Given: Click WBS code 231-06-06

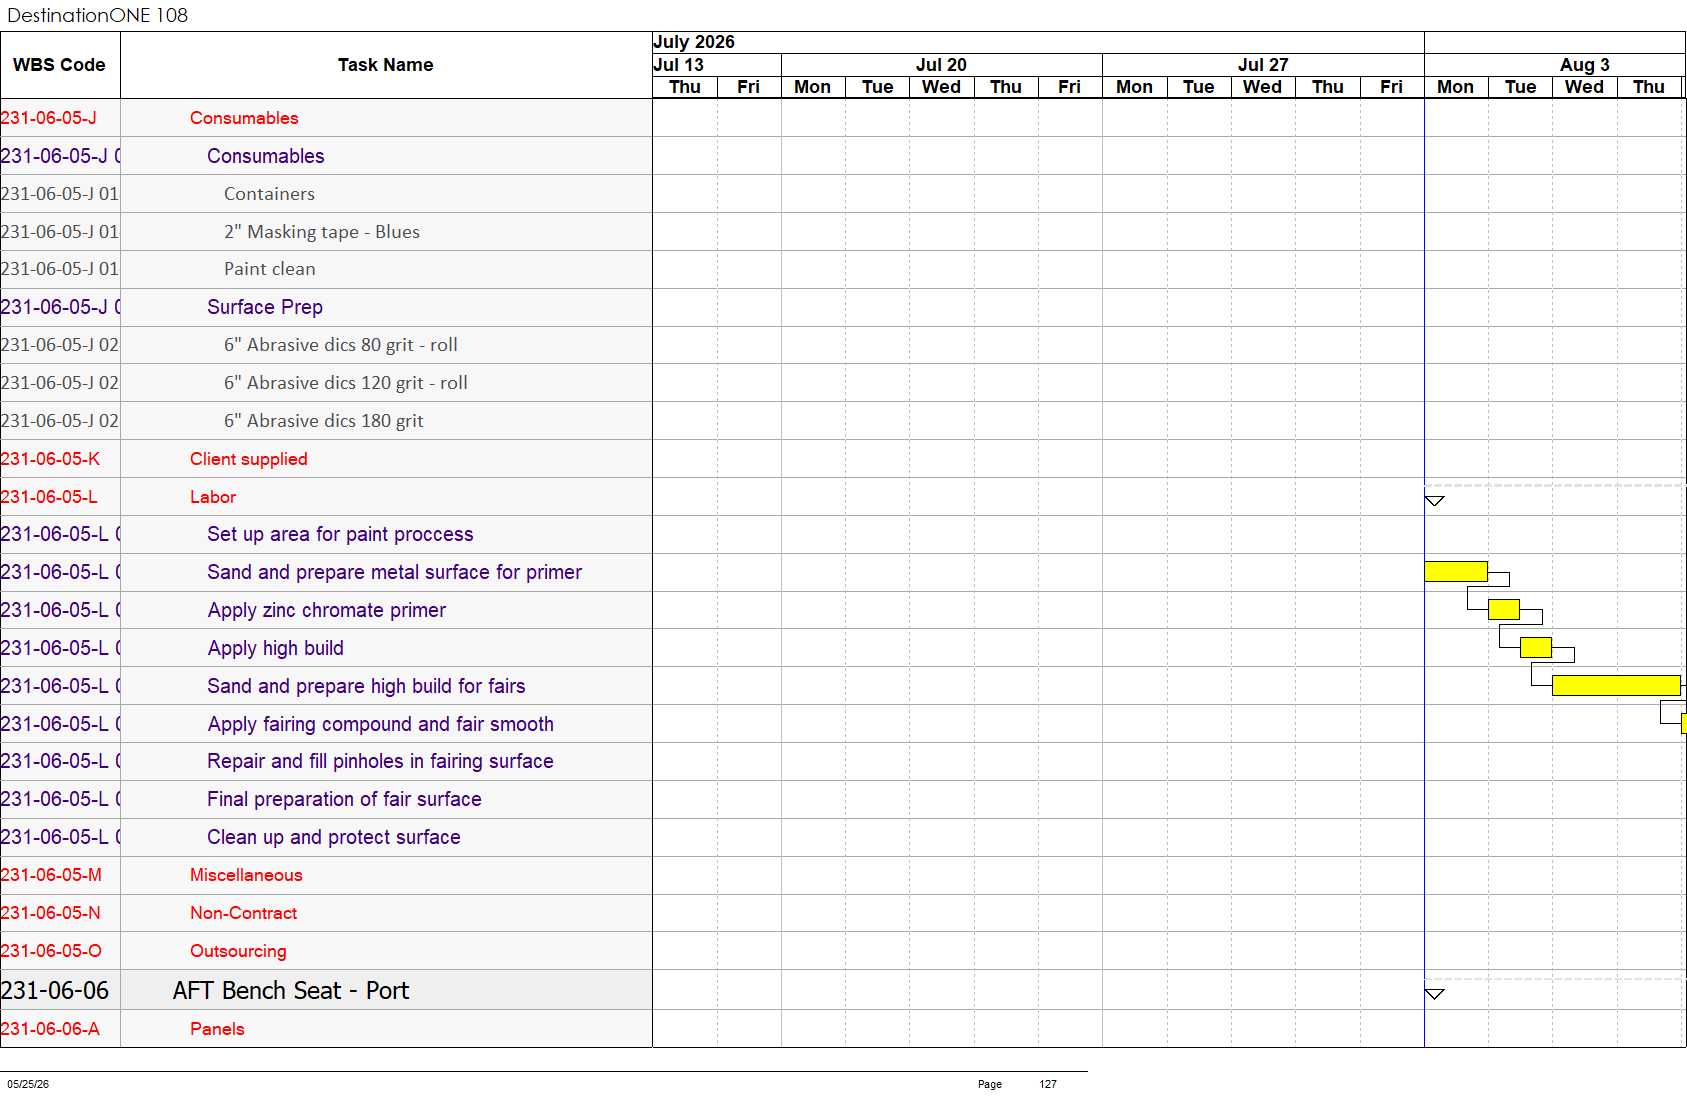Looking at the screenshot, I should [55, 990].
